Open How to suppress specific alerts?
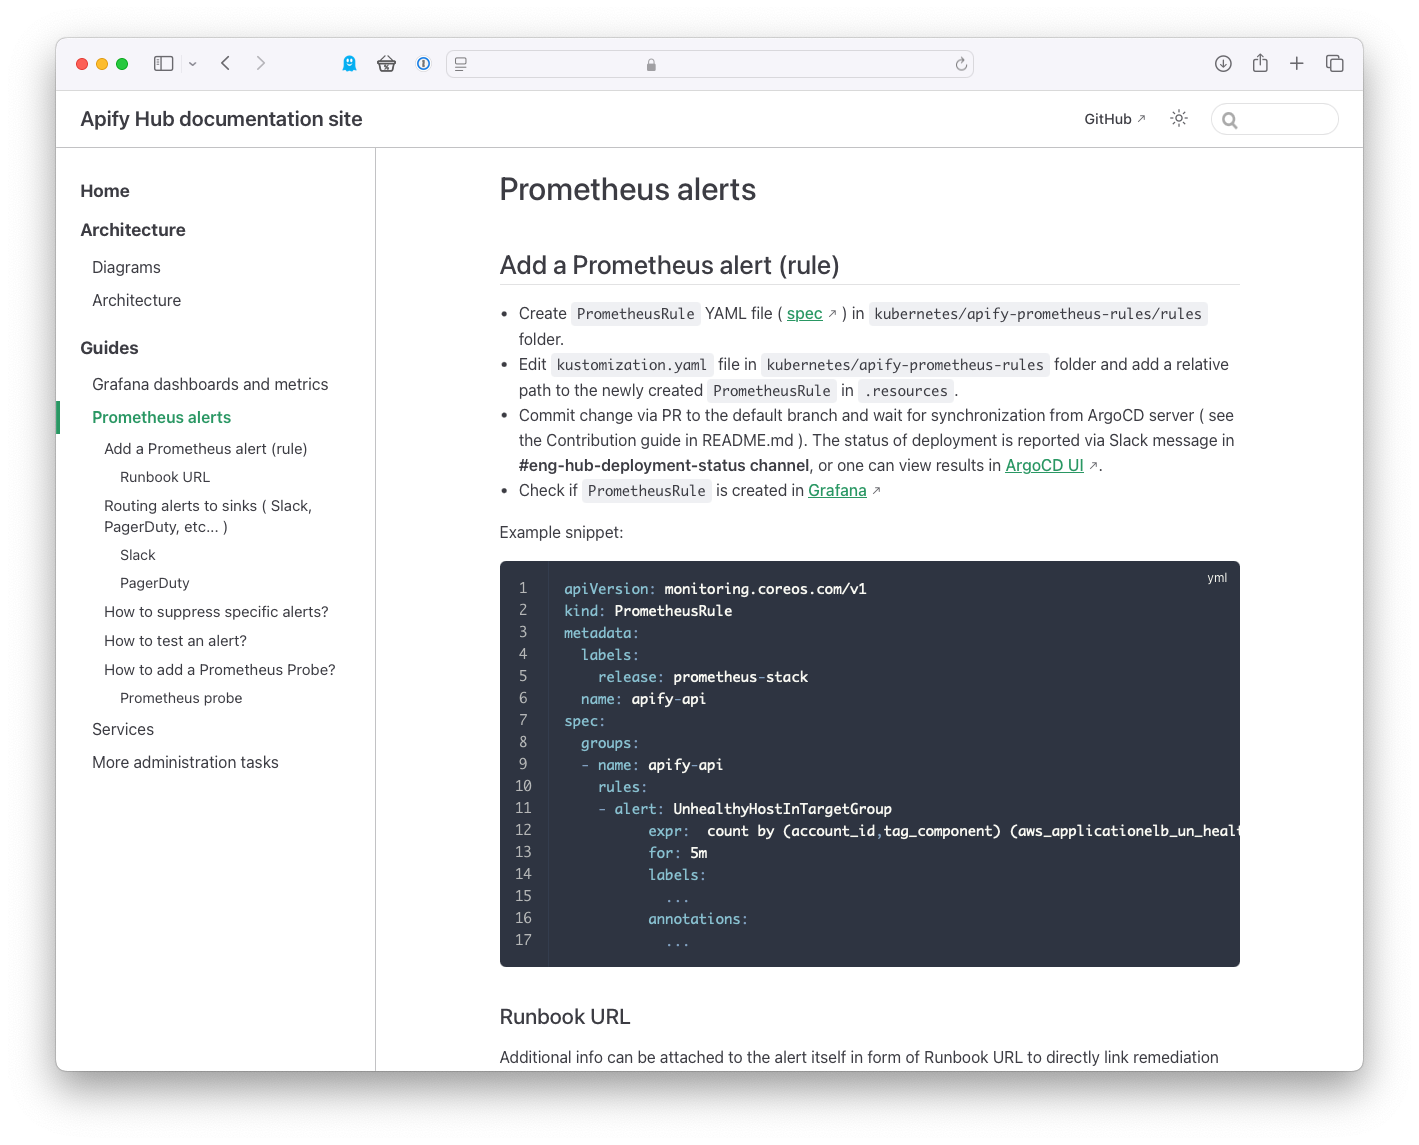1419x1145 pixels. (x=216, y=612)
